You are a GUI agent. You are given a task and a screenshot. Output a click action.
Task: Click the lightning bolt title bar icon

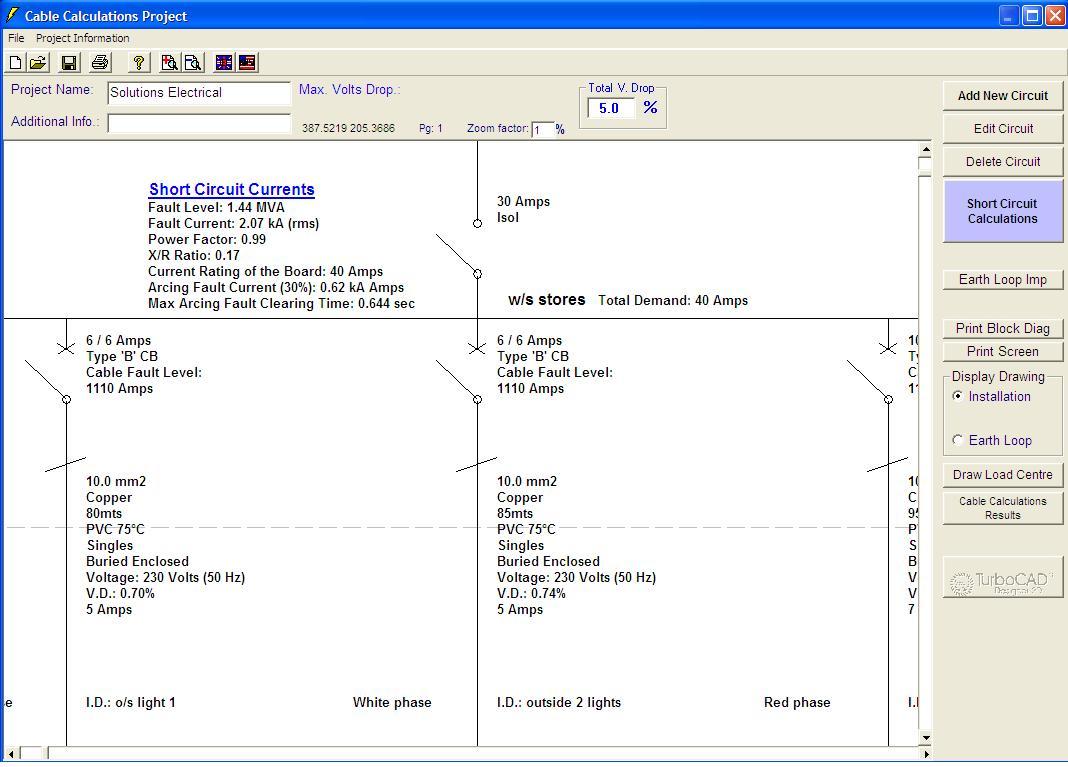pos(12,14)
